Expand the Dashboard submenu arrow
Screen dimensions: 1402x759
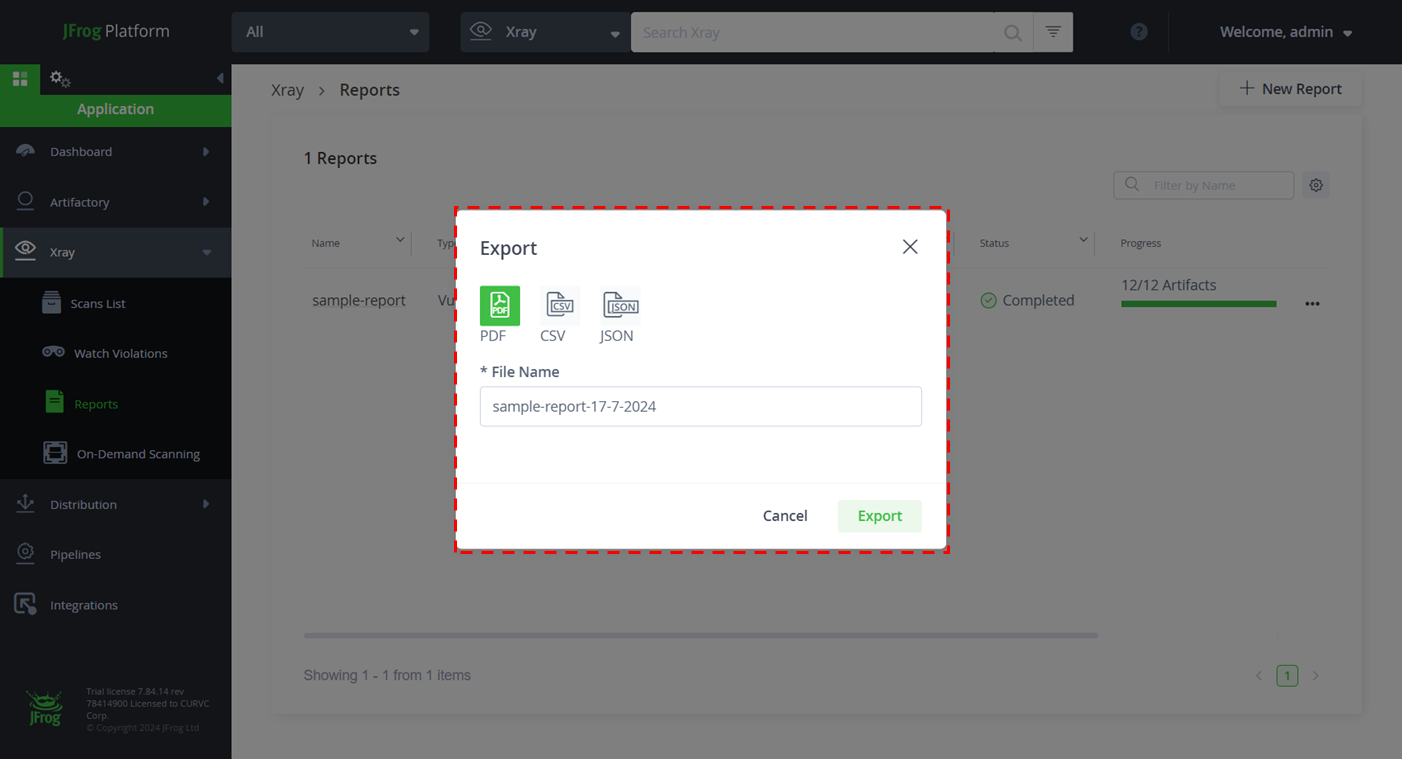point(206,152)
